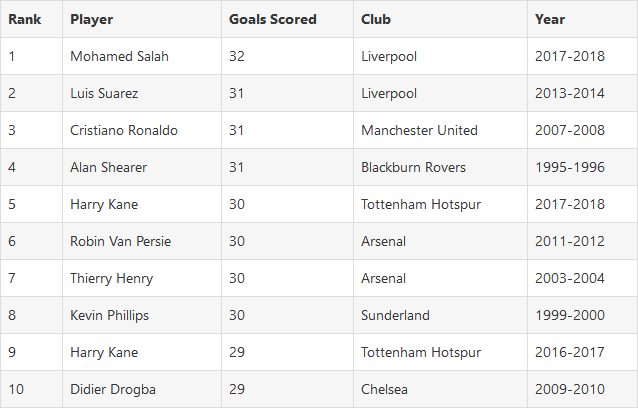Click the Goals Scored column header

[x=272, y=19]
